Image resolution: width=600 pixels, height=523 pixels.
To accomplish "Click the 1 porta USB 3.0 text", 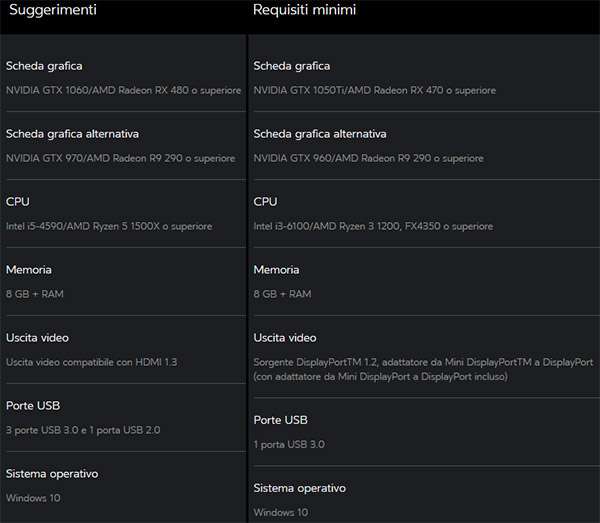I will (289, 444).
